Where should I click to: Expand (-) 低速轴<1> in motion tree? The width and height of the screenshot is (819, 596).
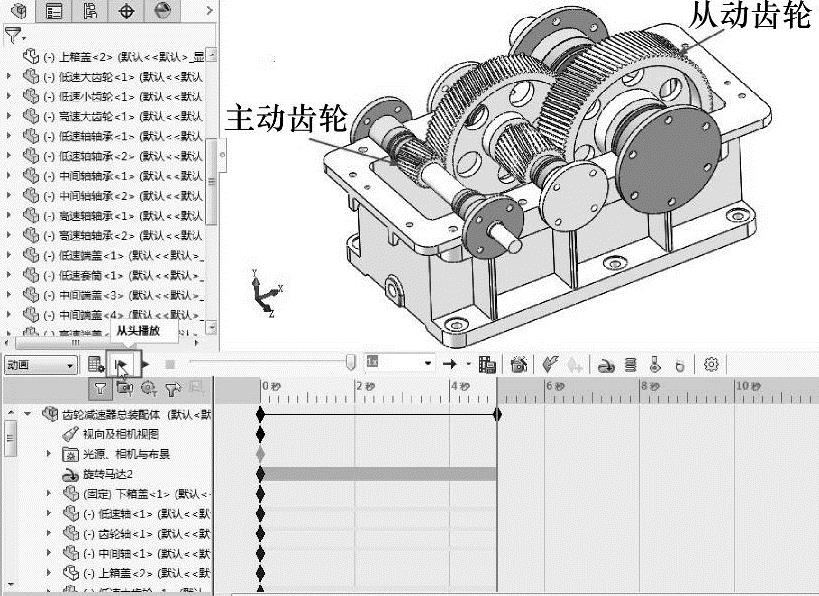49,513
